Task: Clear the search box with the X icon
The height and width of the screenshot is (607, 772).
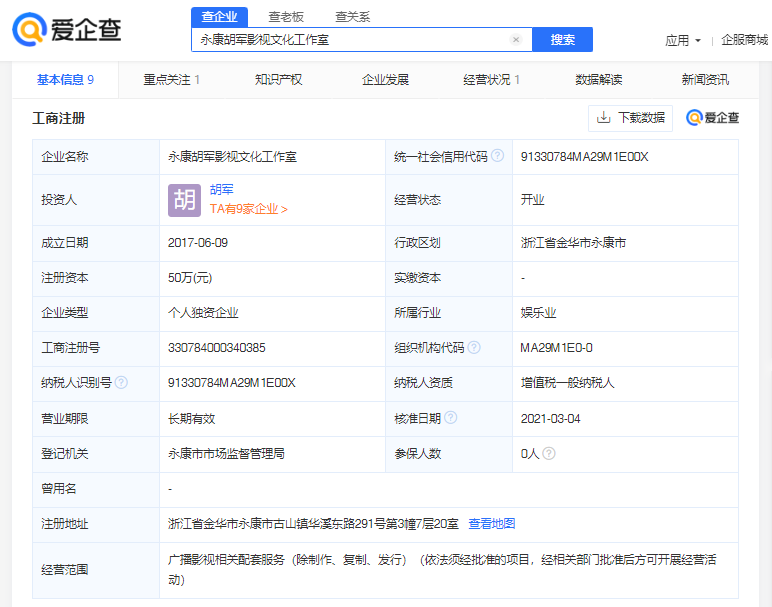Action: tap(516, 40)
